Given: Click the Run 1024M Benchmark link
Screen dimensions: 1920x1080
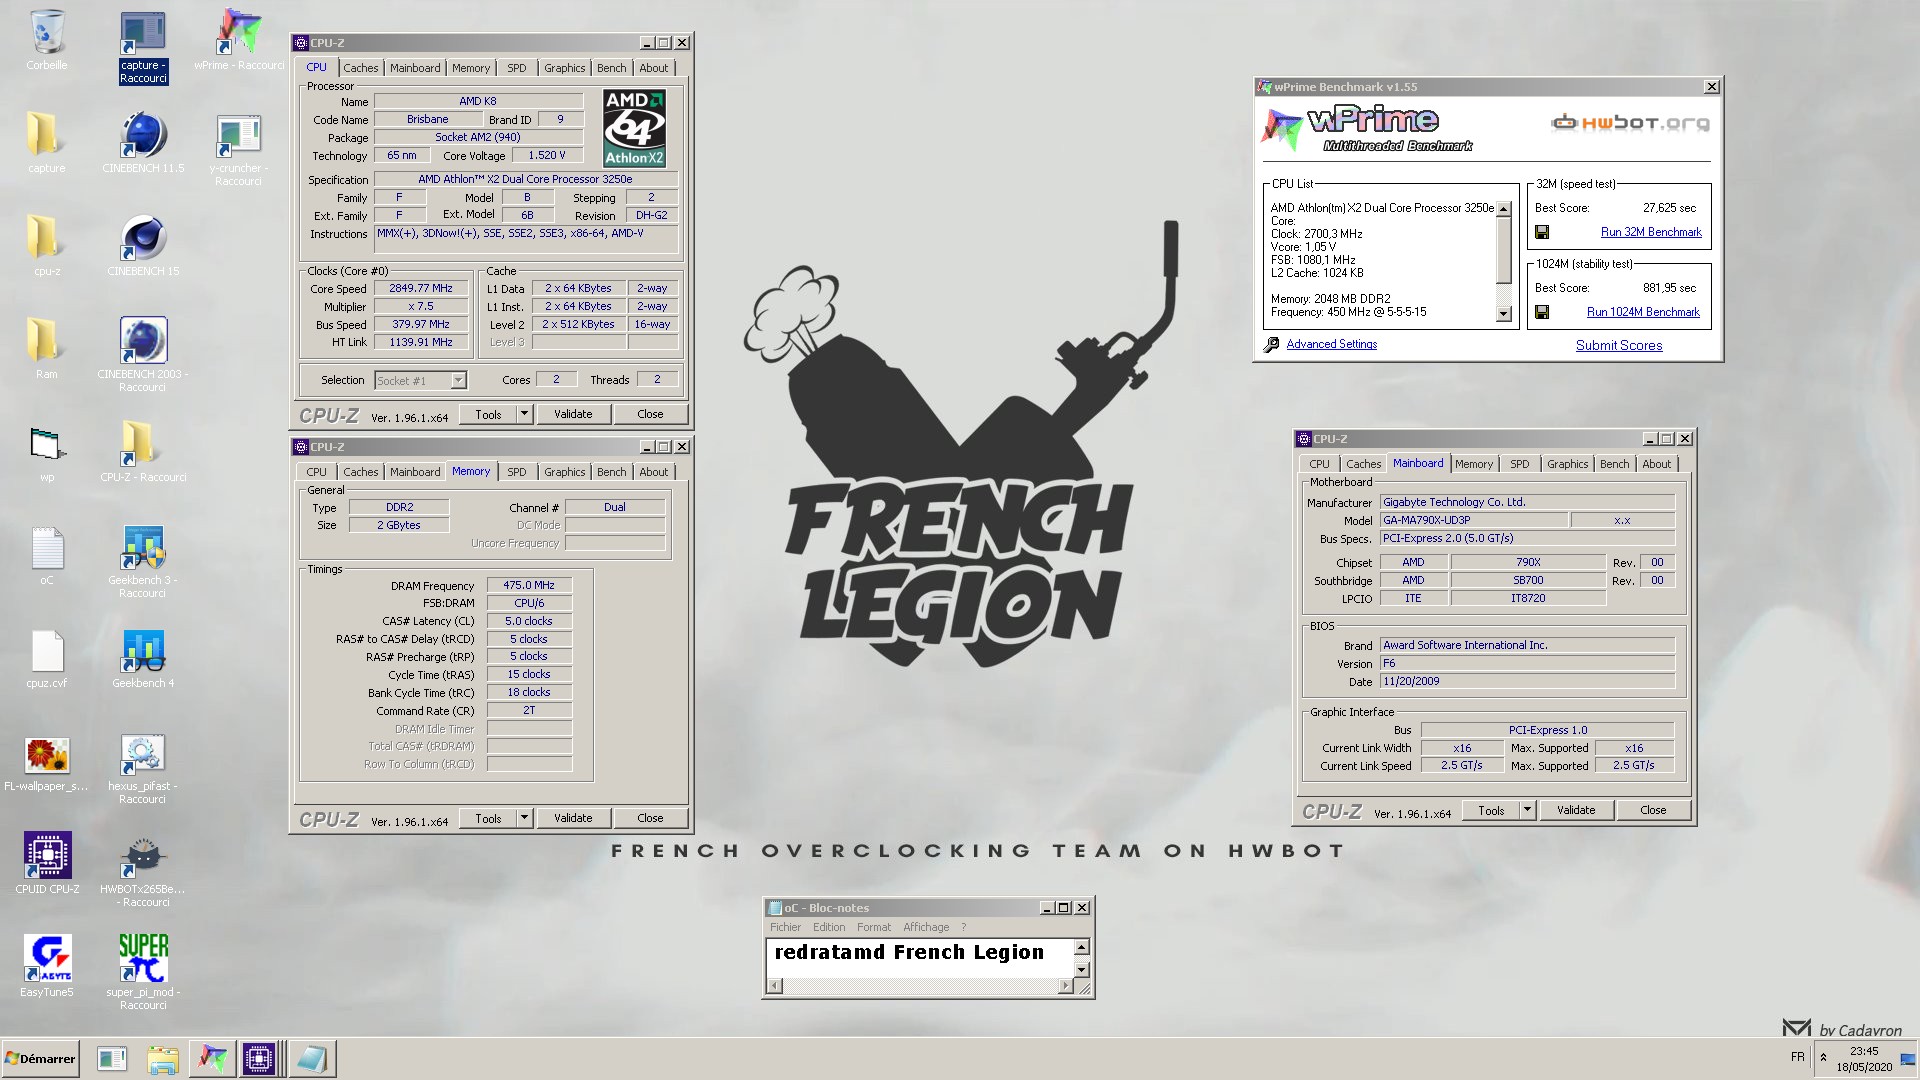Looking at the screenshot, I should [1643, 312].
